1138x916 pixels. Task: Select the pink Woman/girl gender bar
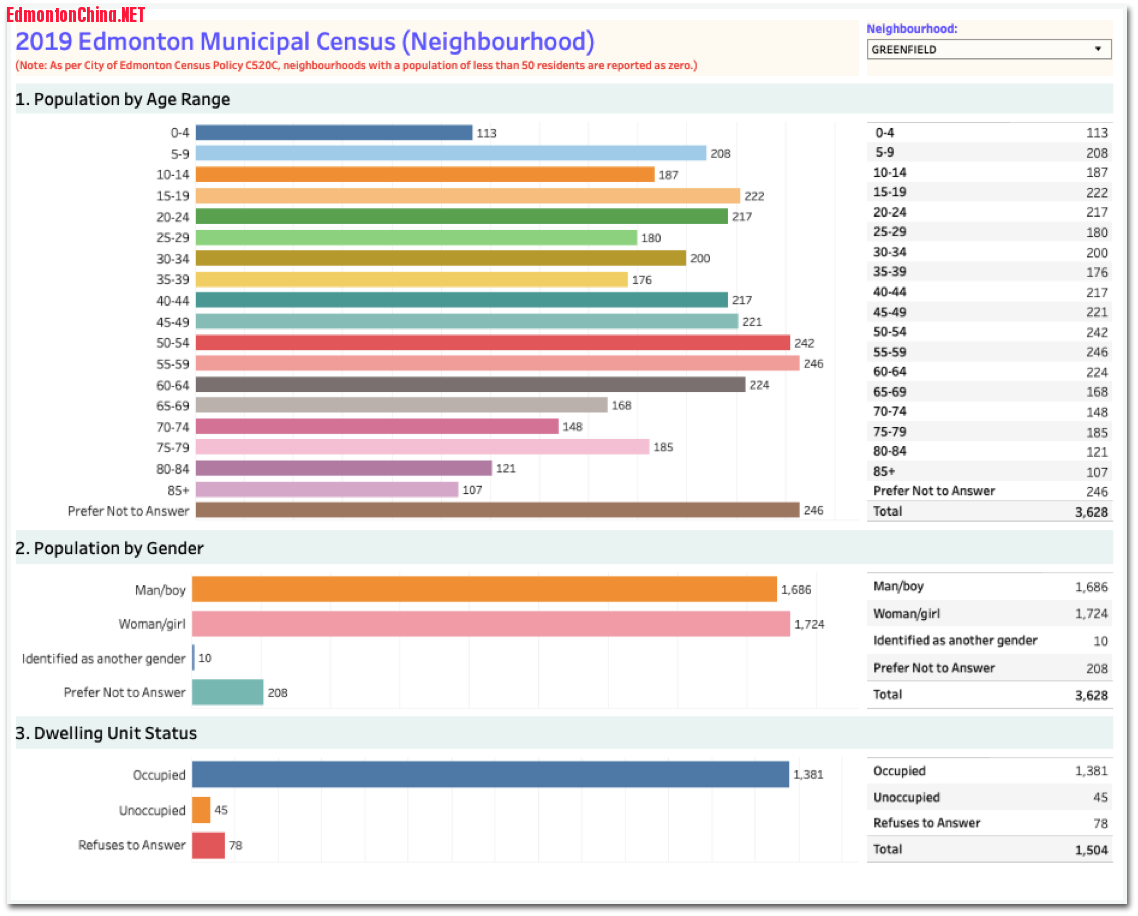[x=490, y=624]
